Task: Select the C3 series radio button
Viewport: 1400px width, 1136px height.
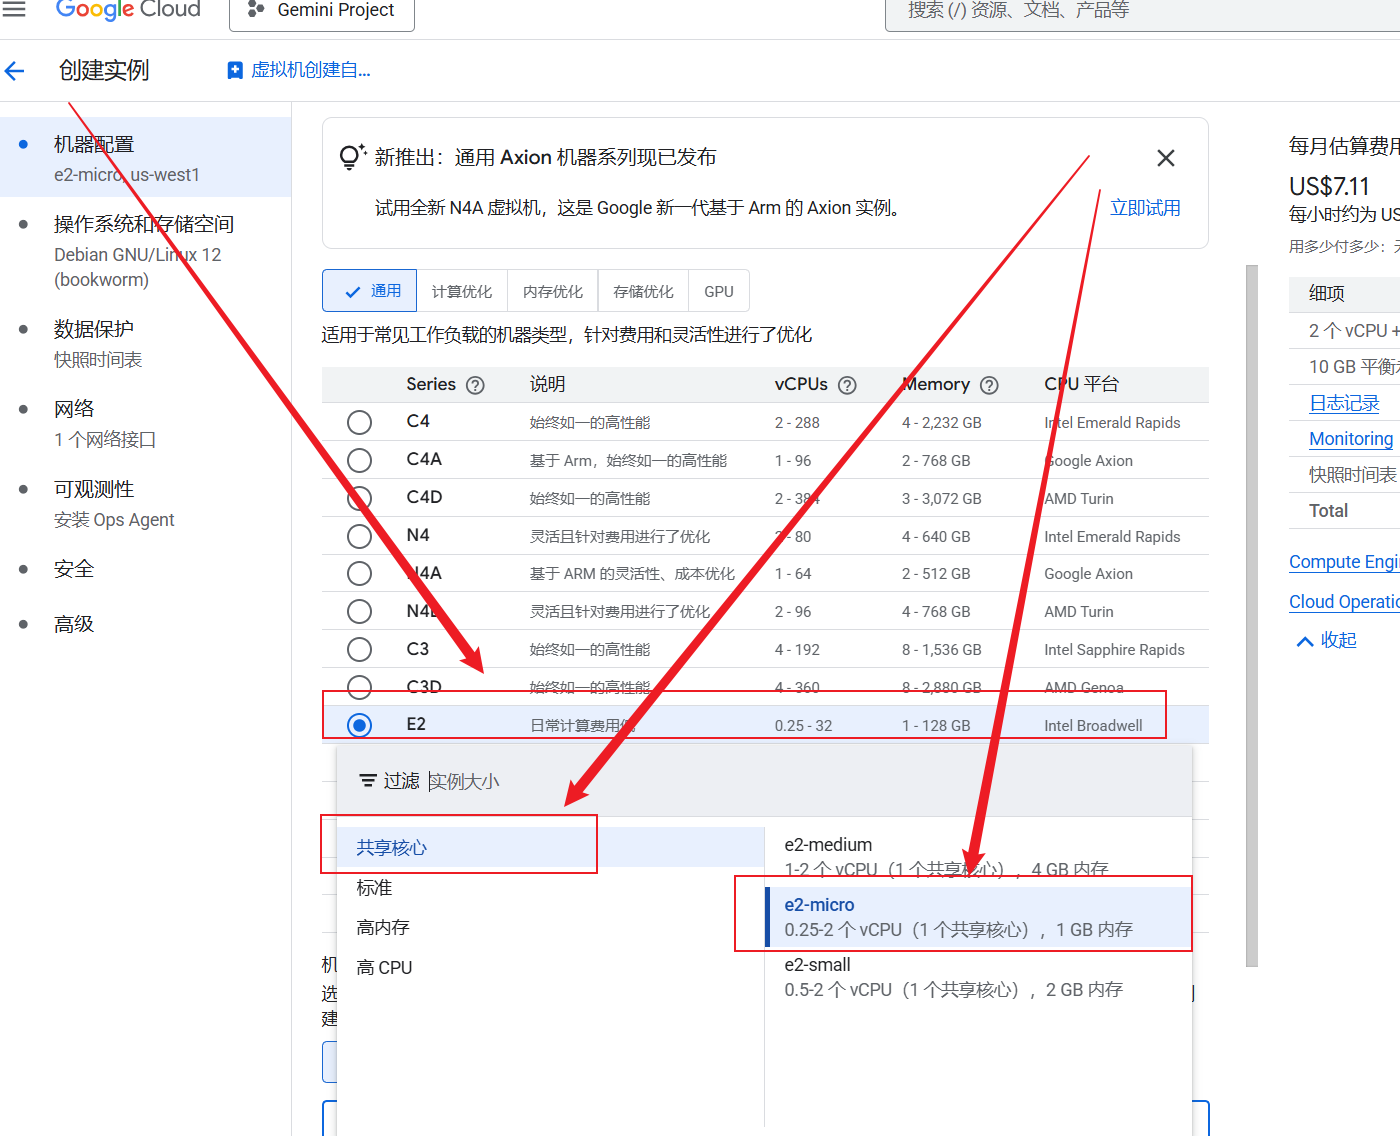Action: pyautogui.click(x=359, y=650)
